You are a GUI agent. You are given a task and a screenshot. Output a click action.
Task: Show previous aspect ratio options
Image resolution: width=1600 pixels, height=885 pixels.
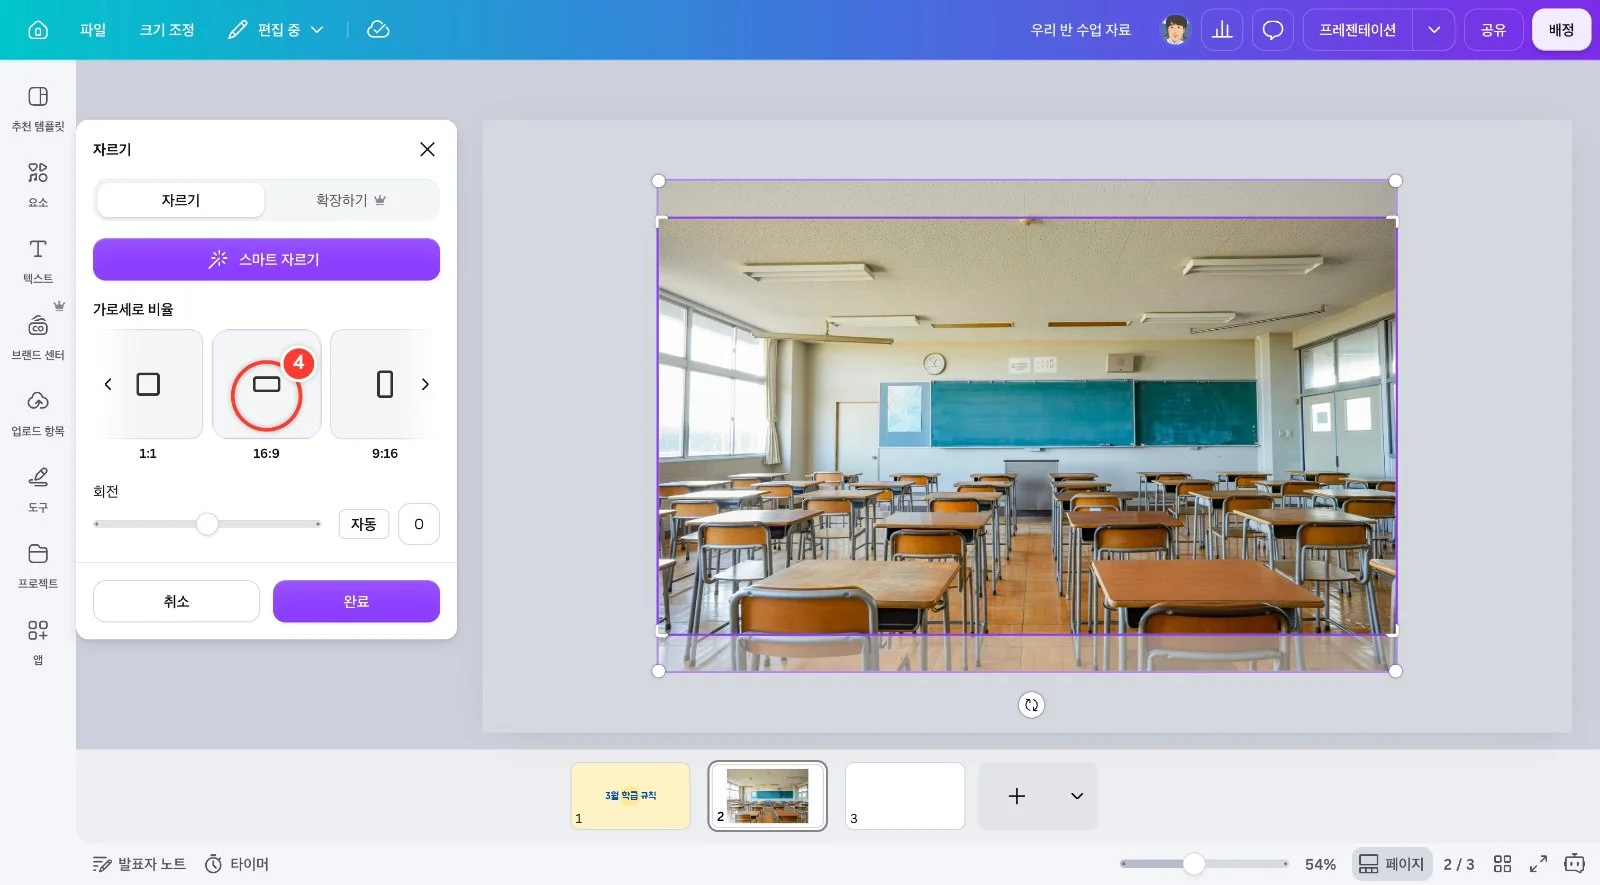coord(108,384)
